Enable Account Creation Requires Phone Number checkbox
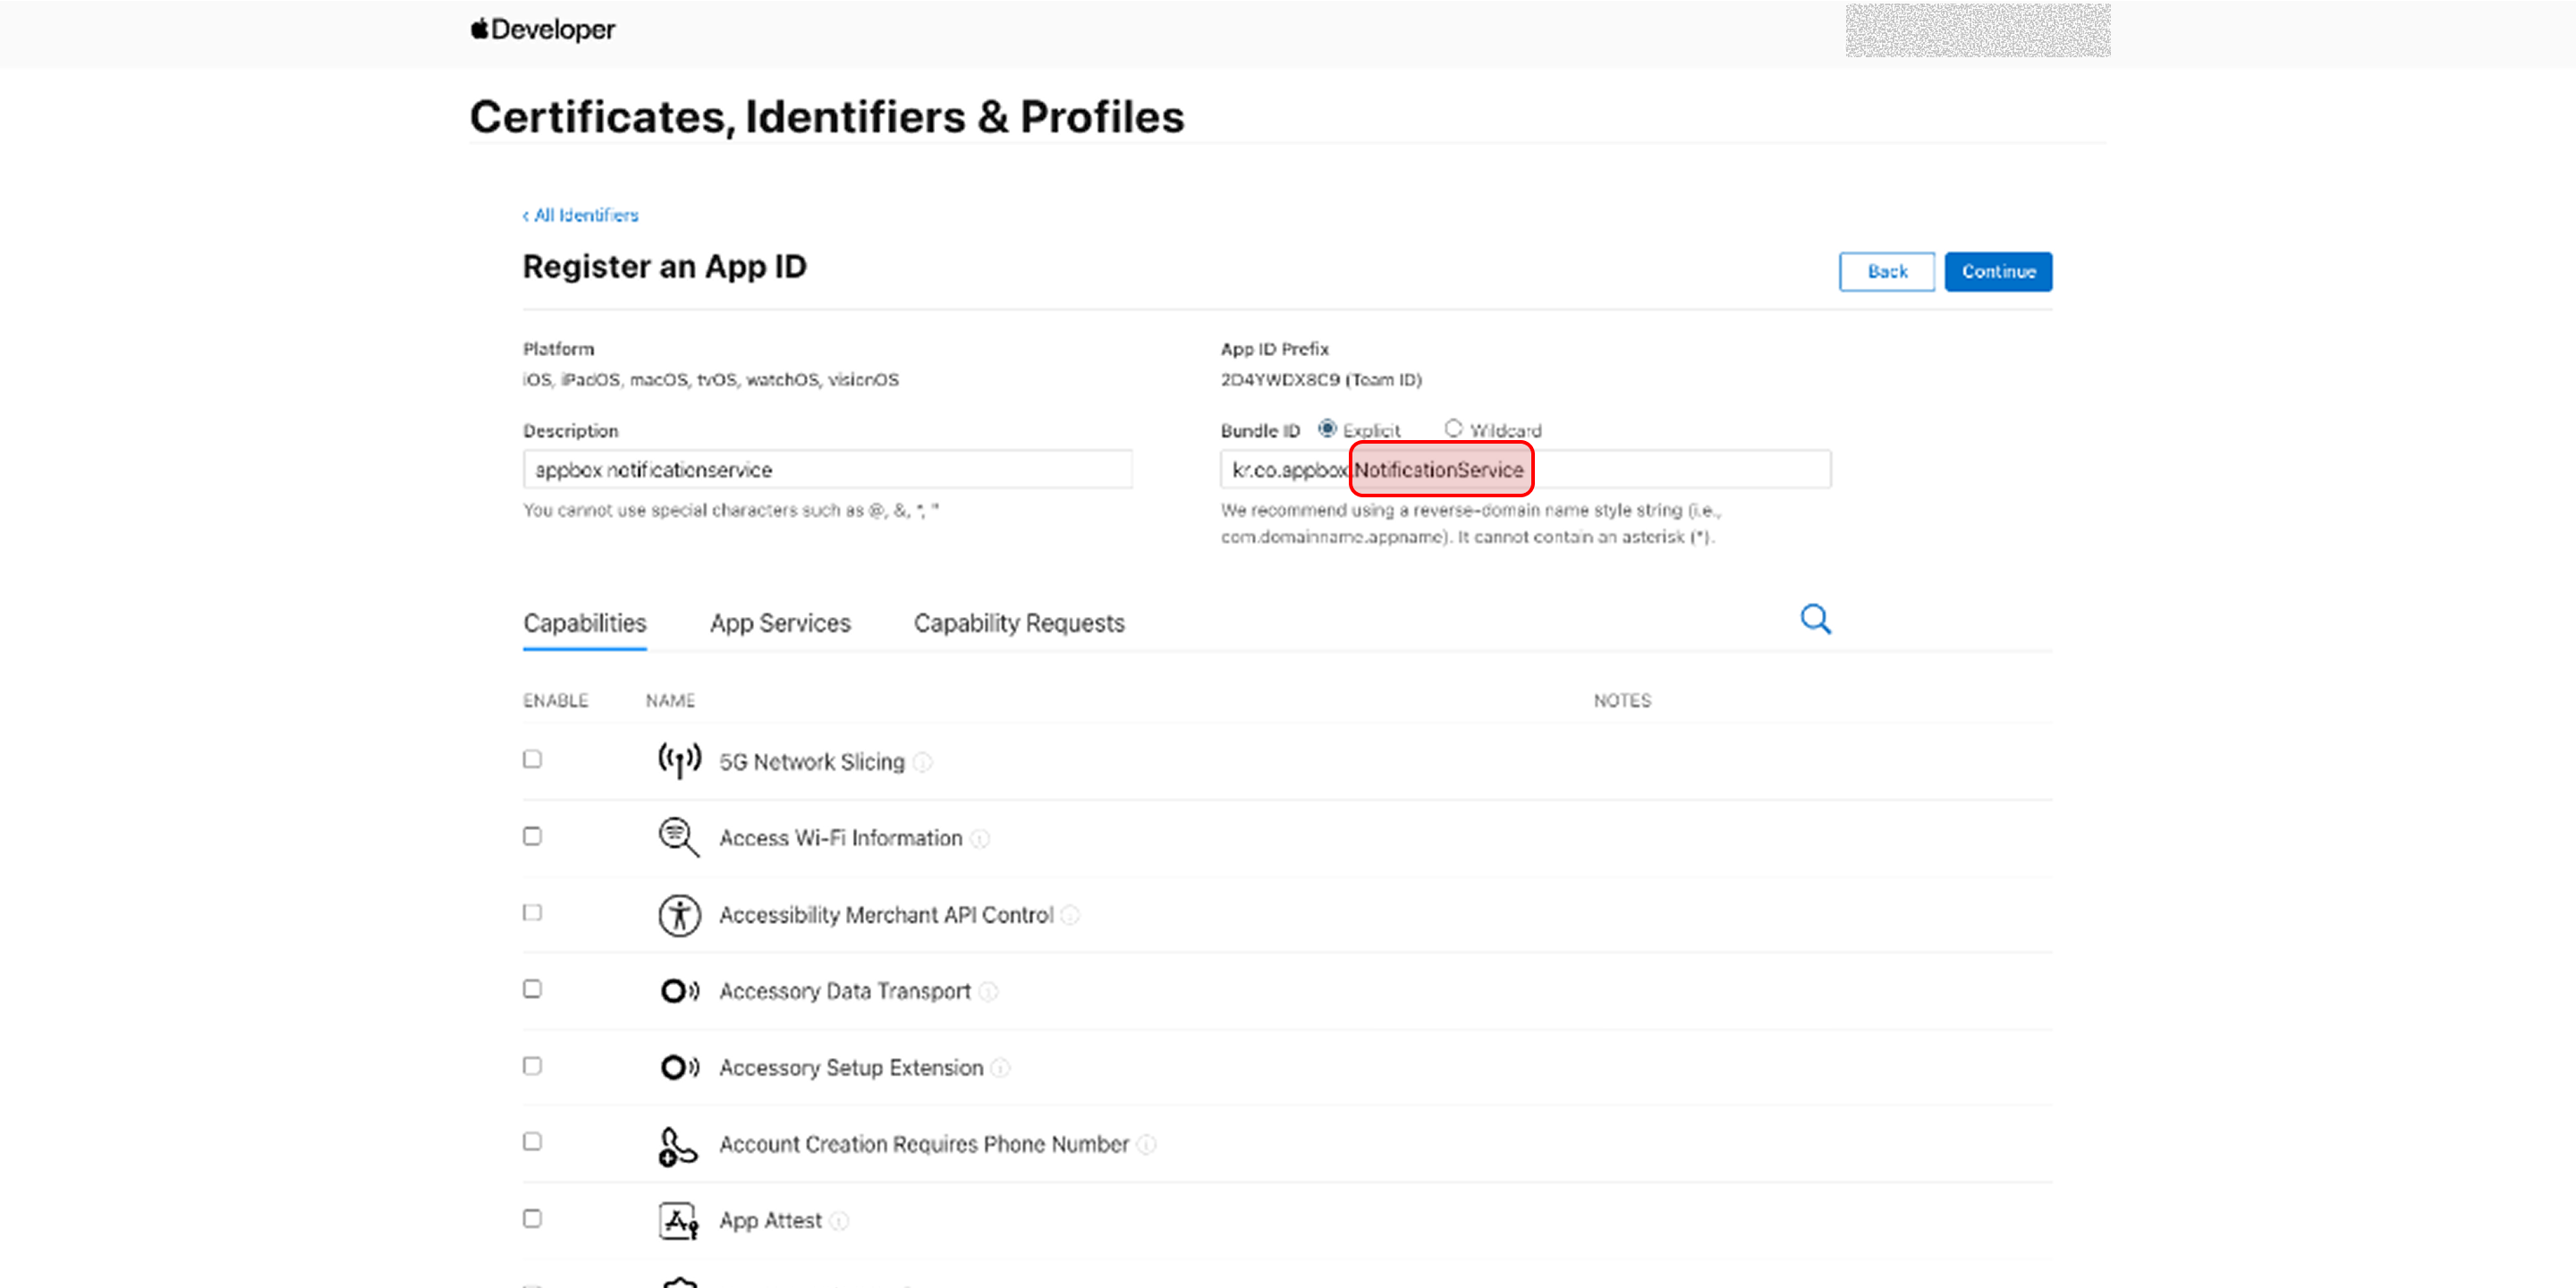The height and width of the screenshot is (1288, 2576). click(x=532, y=1142)
